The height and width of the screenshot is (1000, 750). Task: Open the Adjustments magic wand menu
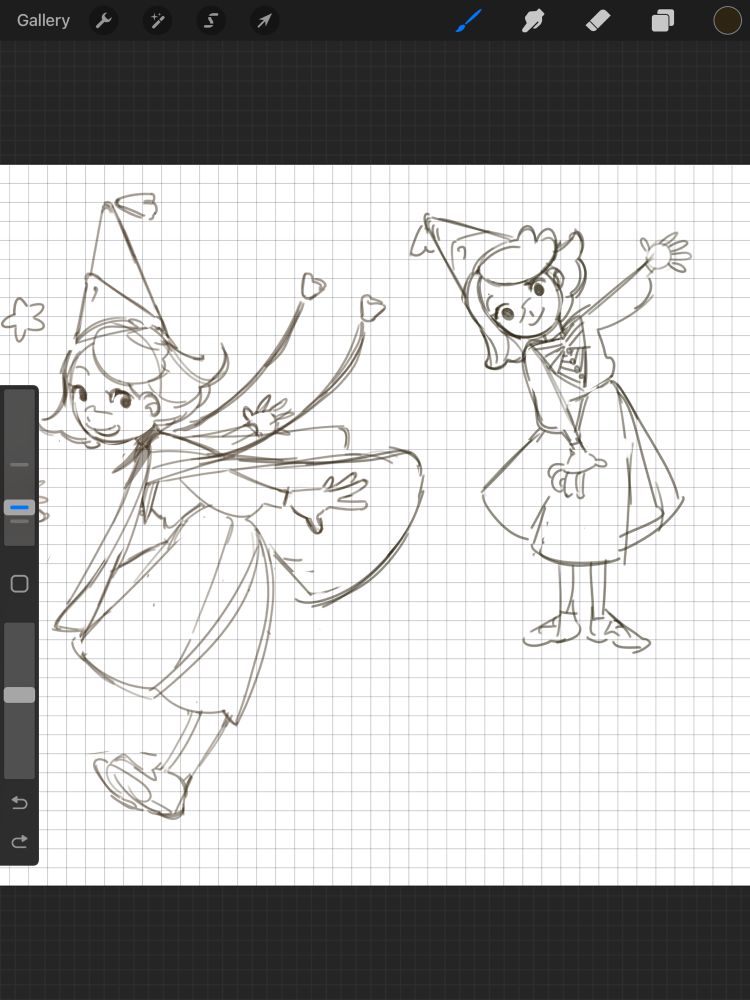point(157,21)
